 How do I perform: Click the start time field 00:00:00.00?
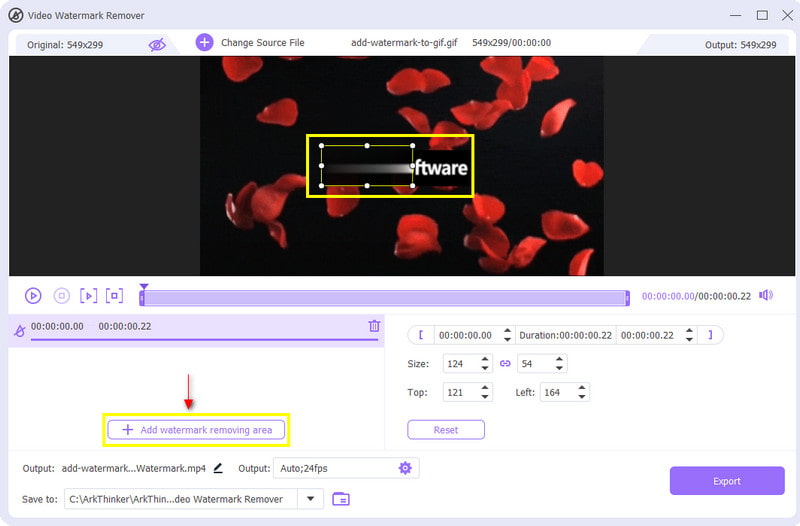[465, 336]
